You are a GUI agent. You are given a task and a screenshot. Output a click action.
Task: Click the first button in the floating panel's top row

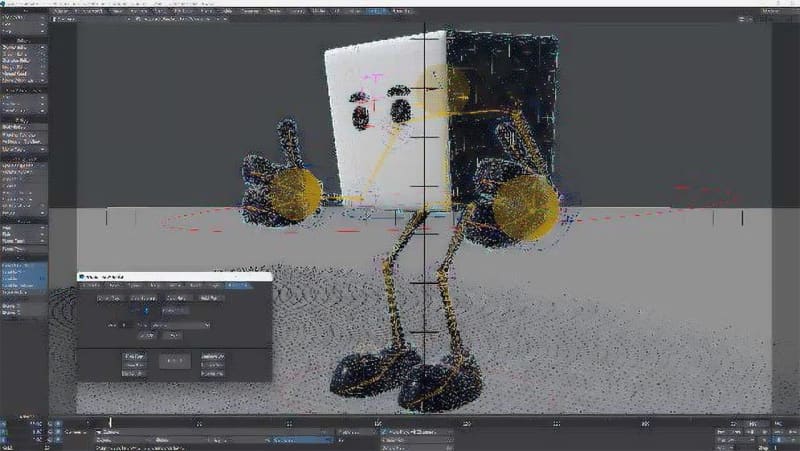click(x=108, y=298)
